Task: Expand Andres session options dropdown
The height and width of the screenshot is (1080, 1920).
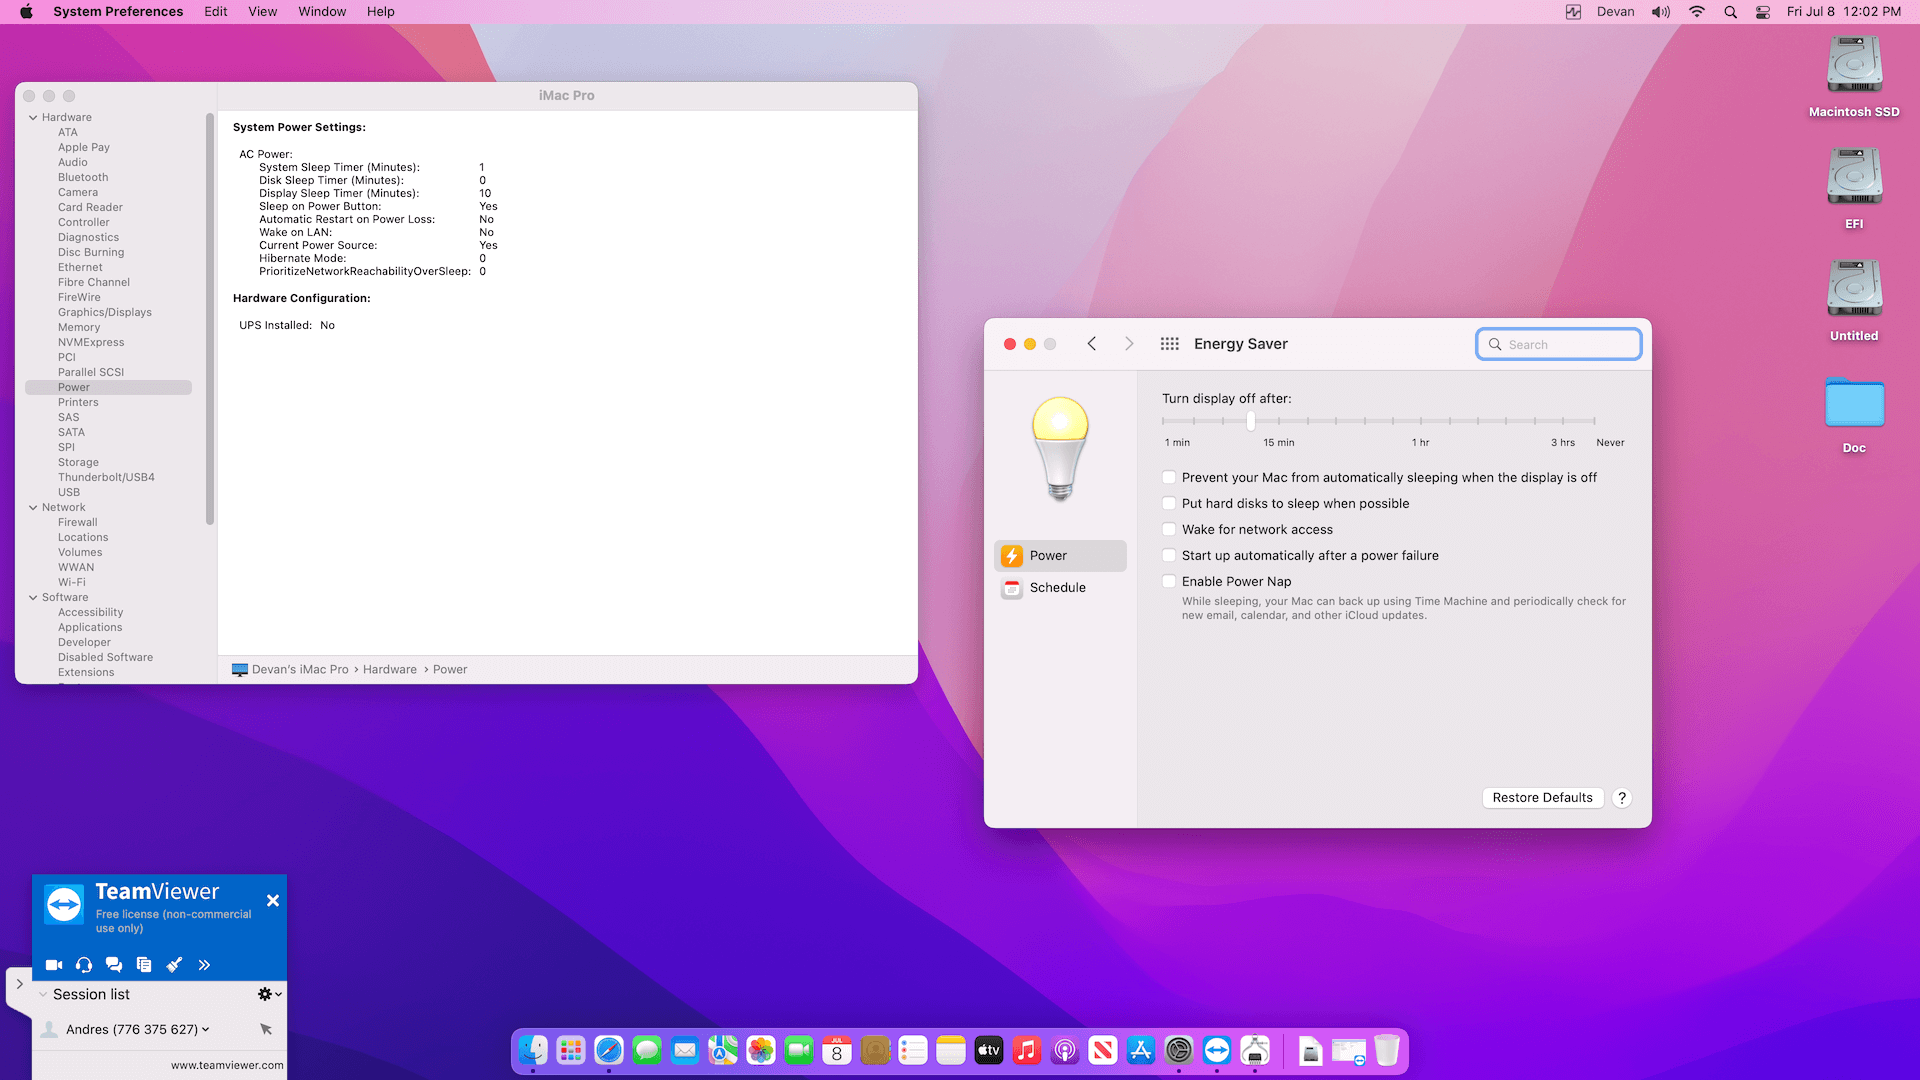Action: (x=206, y=1029)
